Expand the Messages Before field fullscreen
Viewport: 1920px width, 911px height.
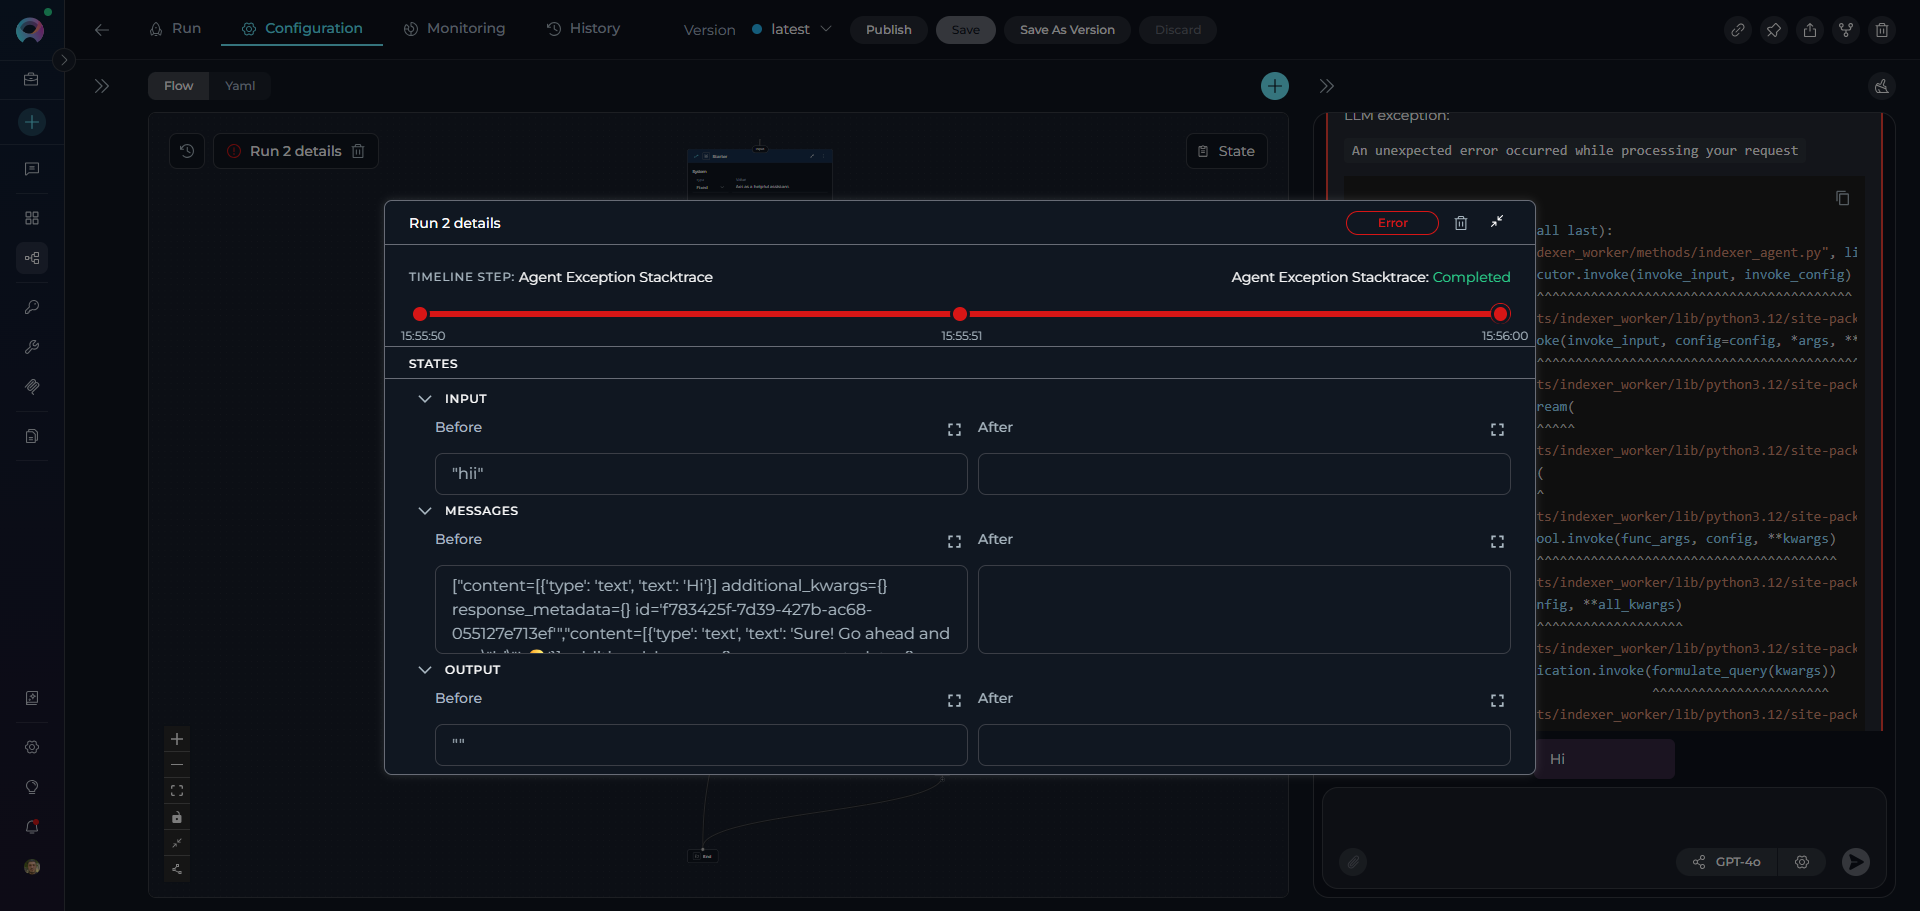coord(954,541)
